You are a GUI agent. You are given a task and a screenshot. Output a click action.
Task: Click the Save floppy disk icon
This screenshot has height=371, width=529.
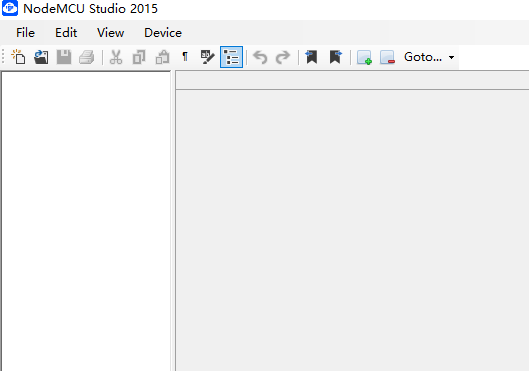[x=64, y=57]
